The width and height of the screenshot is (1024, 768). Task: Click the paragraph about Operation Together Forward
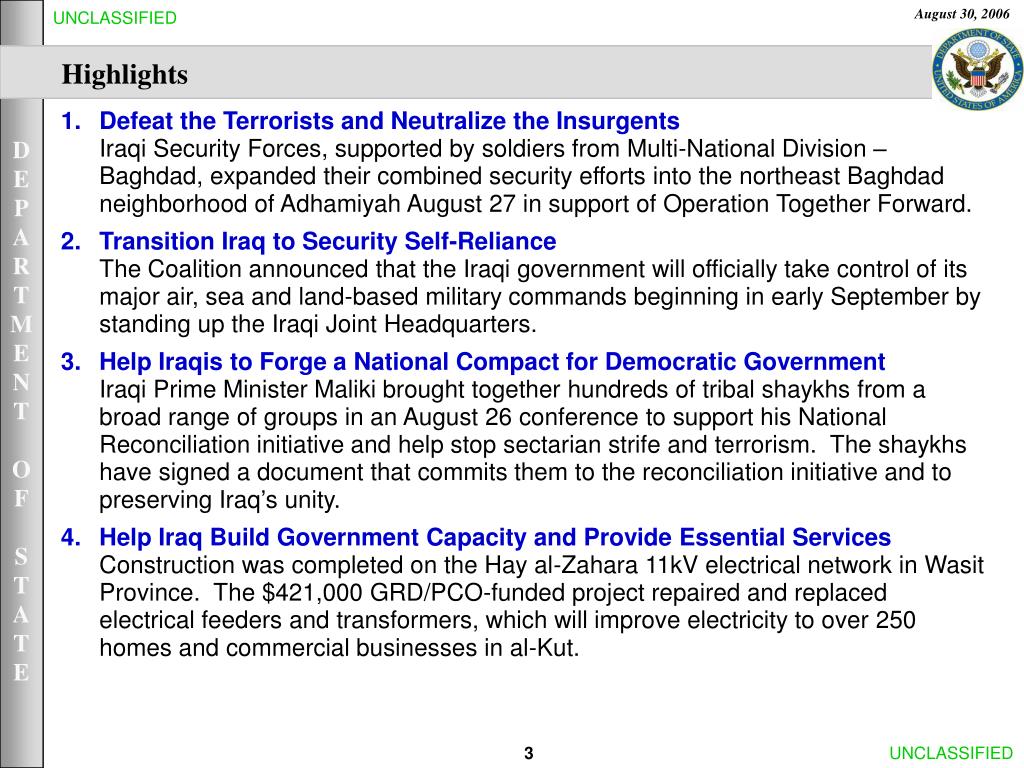535,178
